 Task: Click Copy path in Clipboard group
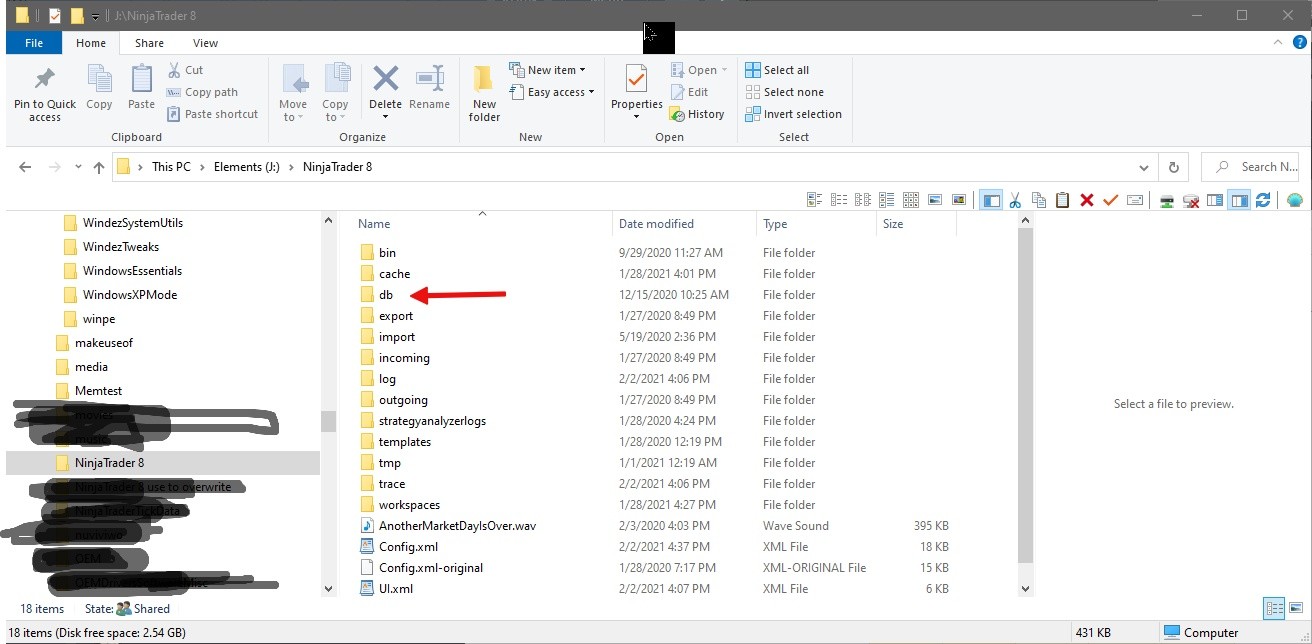click(x=202, y=92)
